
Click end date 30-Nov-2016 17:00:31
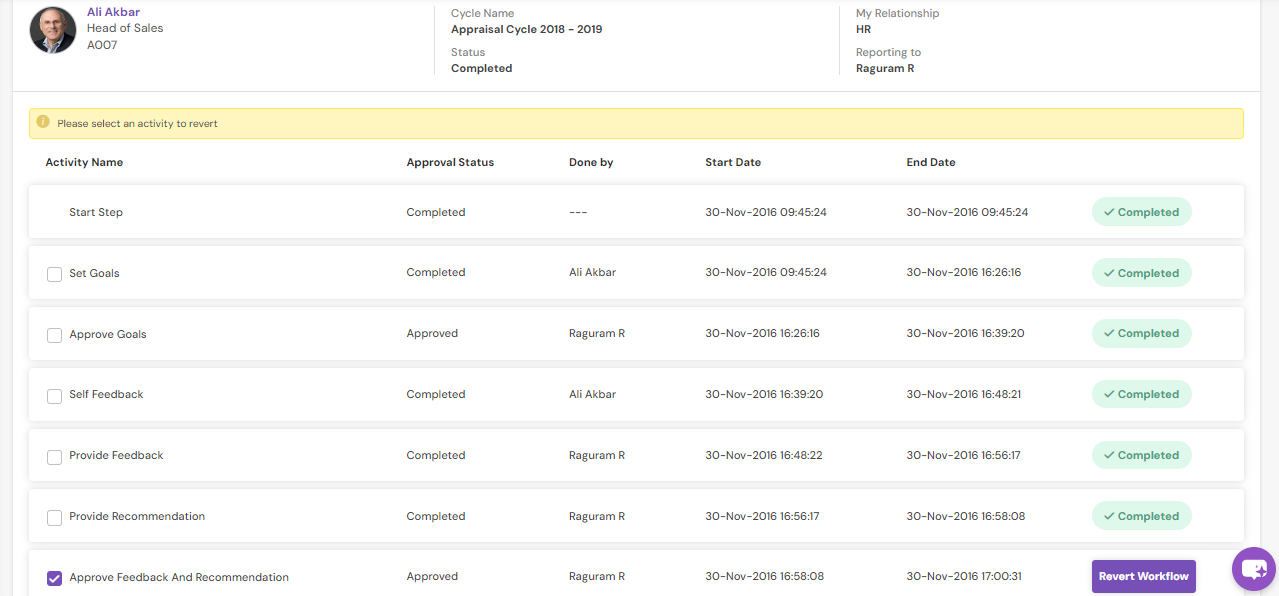coord(964,576)
